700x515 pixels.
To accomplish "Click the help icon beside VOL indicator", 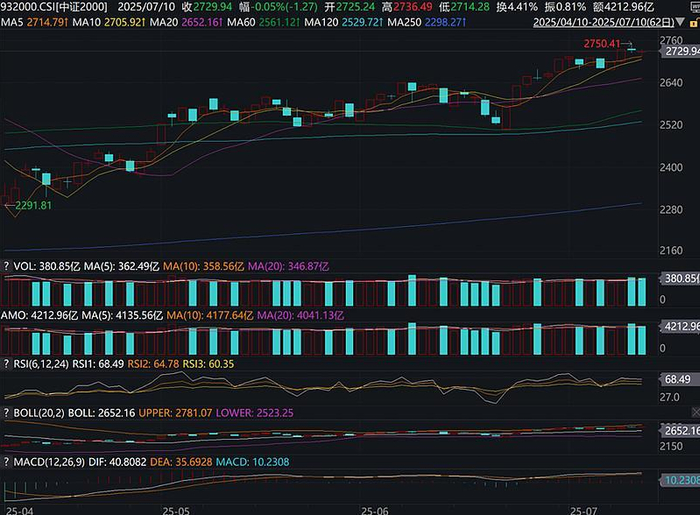I will pos(6,266).
